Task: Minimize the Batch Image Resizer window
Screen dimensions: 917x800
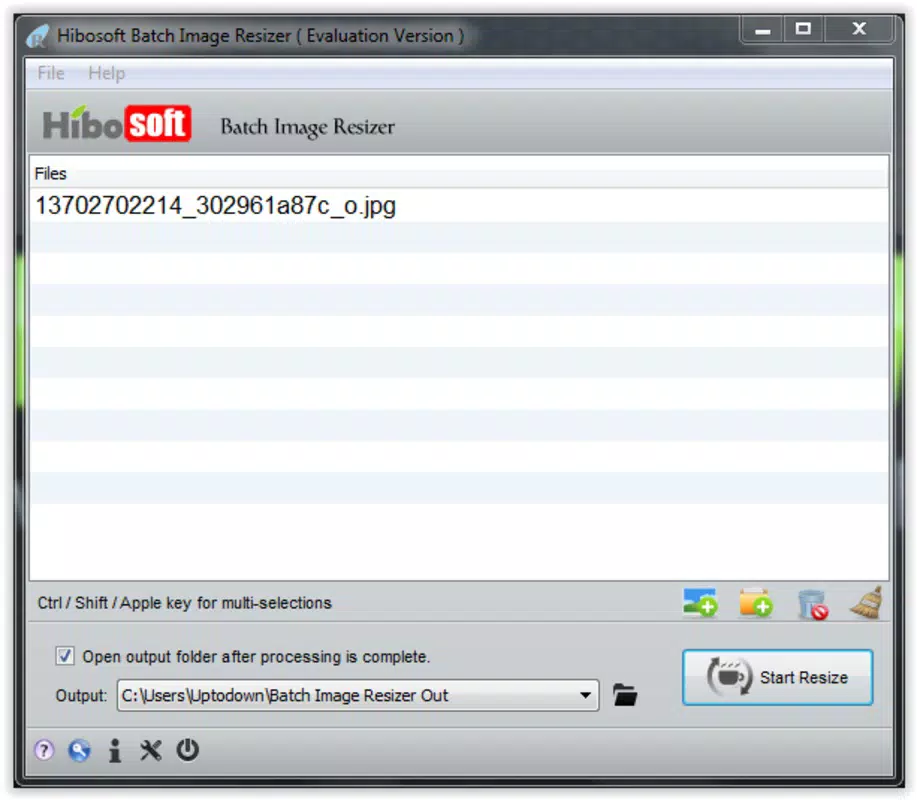Action: tap(762, 29)
